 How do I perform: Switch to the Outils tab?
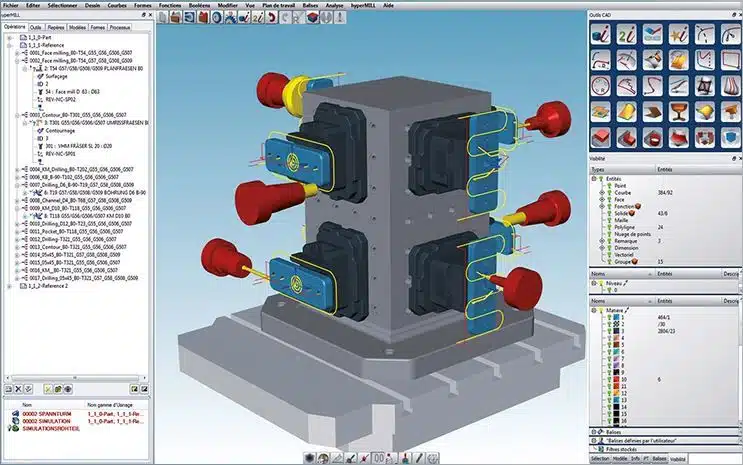[x=36, y=27]
